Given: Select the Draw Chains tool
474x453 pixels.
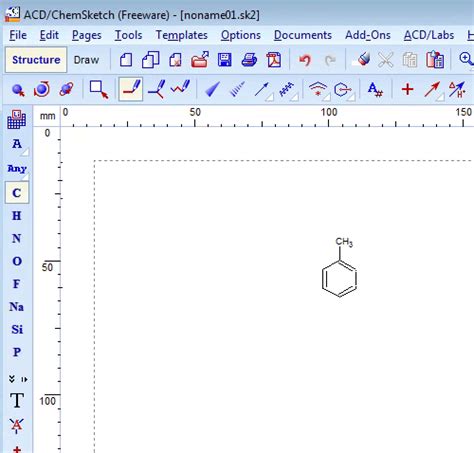Looking at the screenshot, I should (180, 89).
